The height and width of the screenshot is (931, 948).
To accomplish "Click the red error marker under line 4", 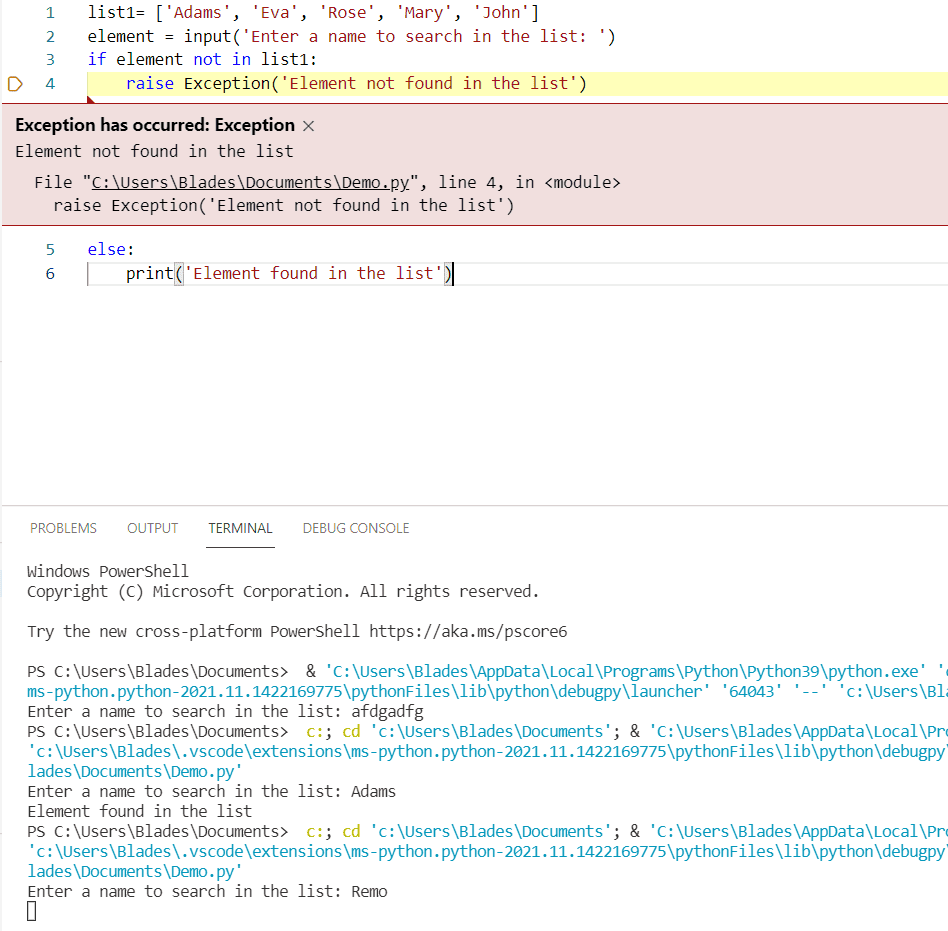I will pos(90,97).
